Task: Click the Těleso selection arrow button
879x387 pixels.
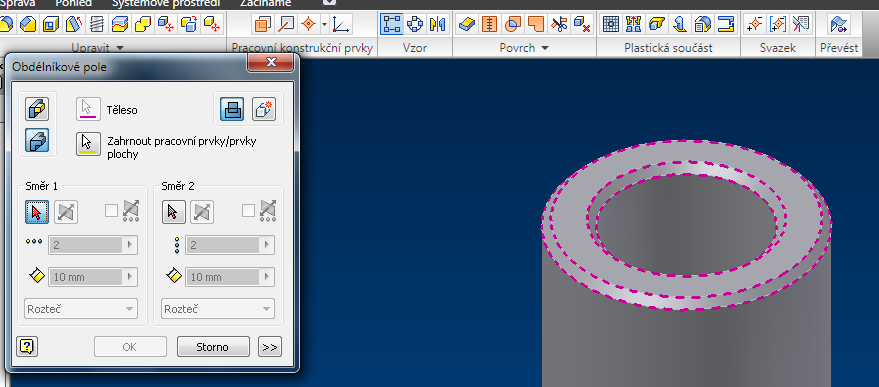Action: click(x=88, y=109)
